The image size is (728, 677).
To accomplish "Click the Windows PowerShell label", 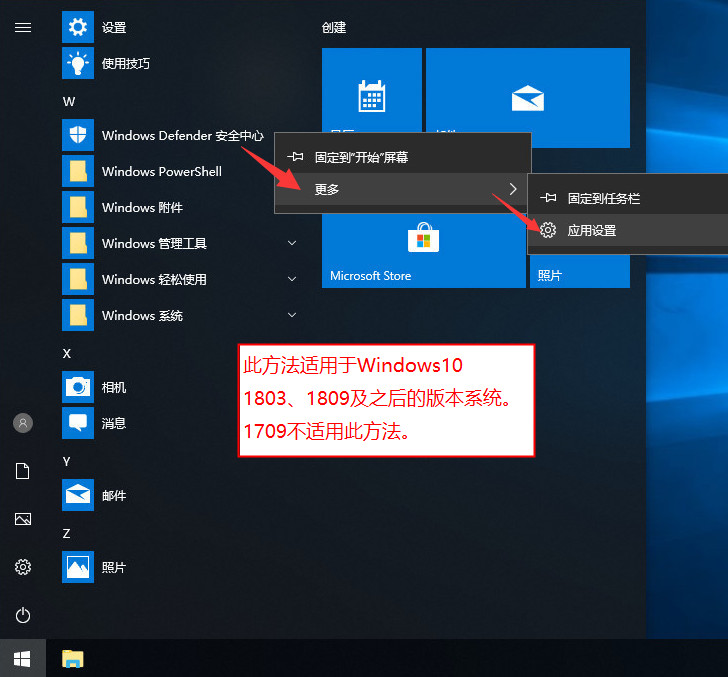I will click(x=162, y=171).
